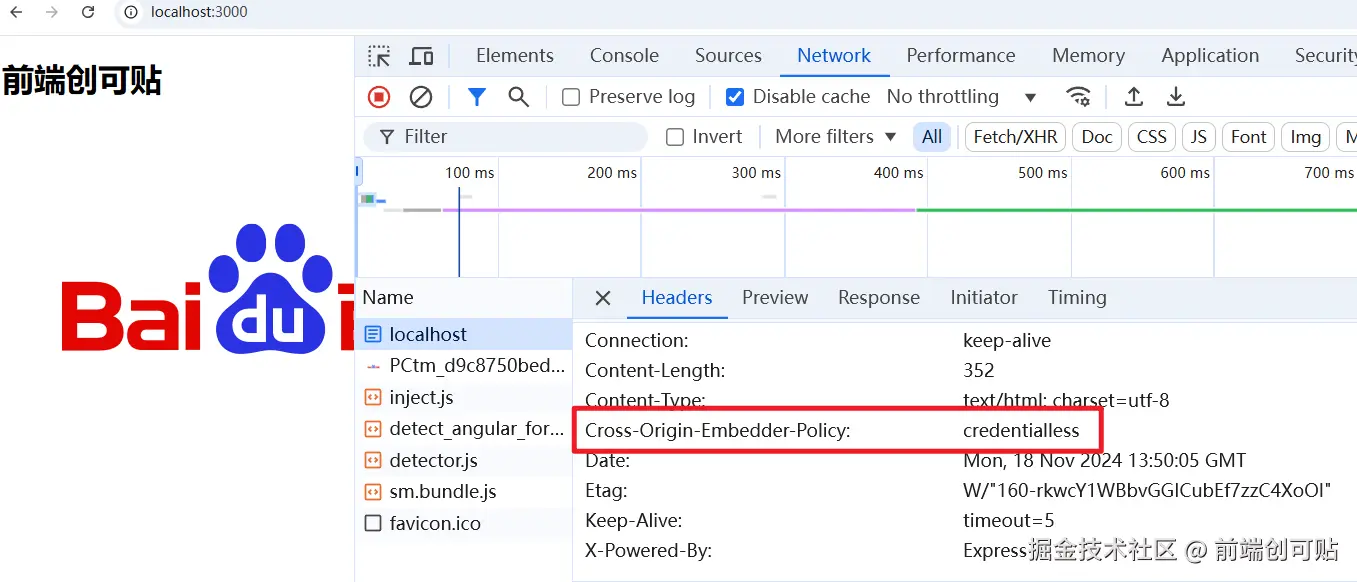Switch to the Console tab

624,56
